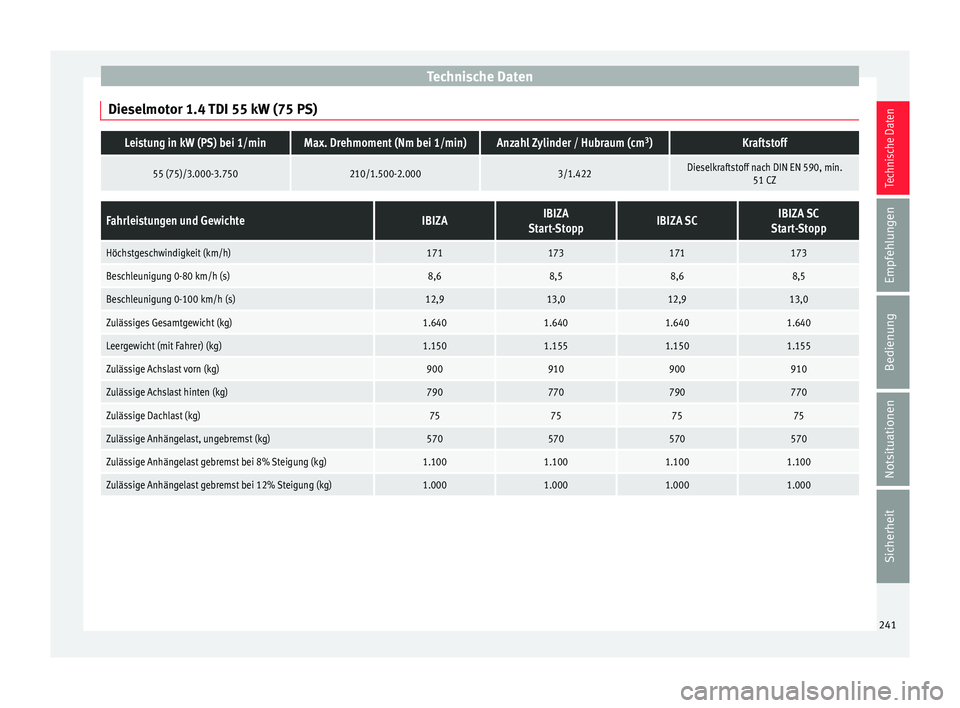Switch to the Empfehlungen side tab
960x708 pixels.
pyautogui.click(x=892, y=245)
